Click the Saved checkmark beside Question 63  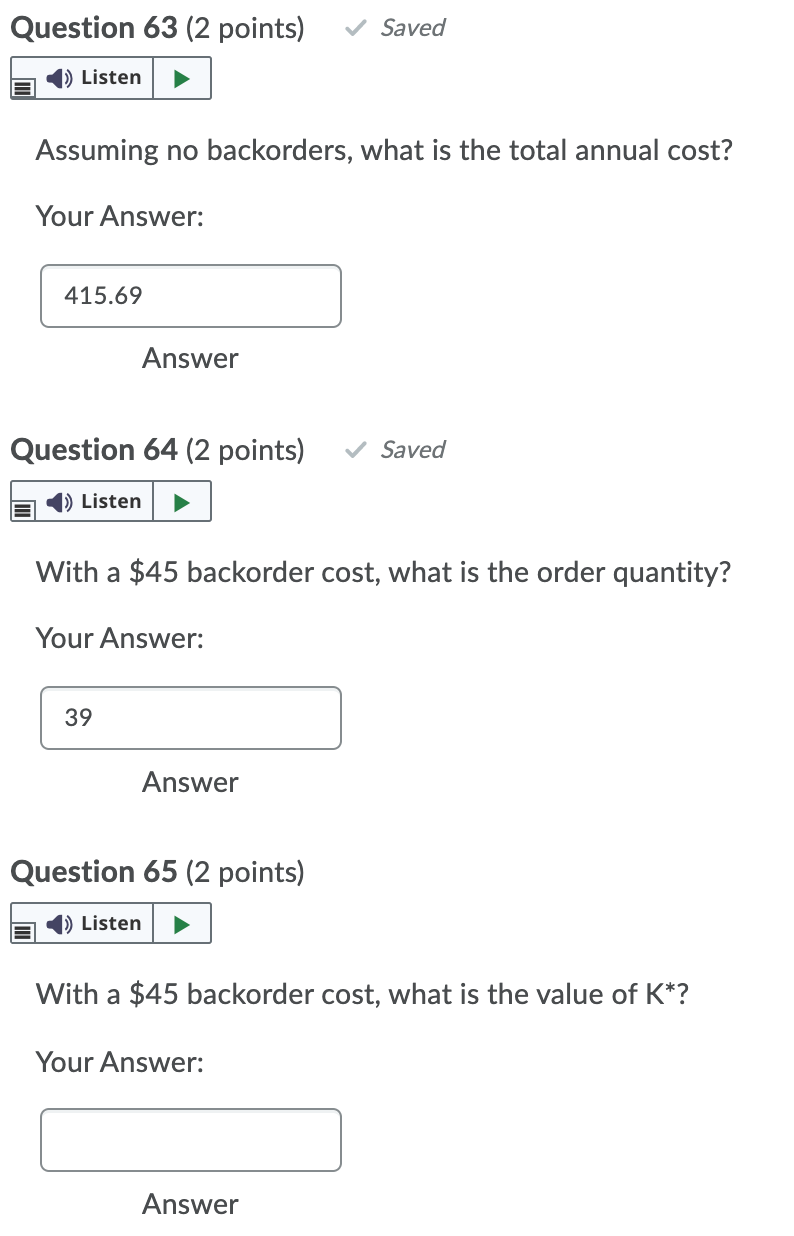click(x=354, y=28)
